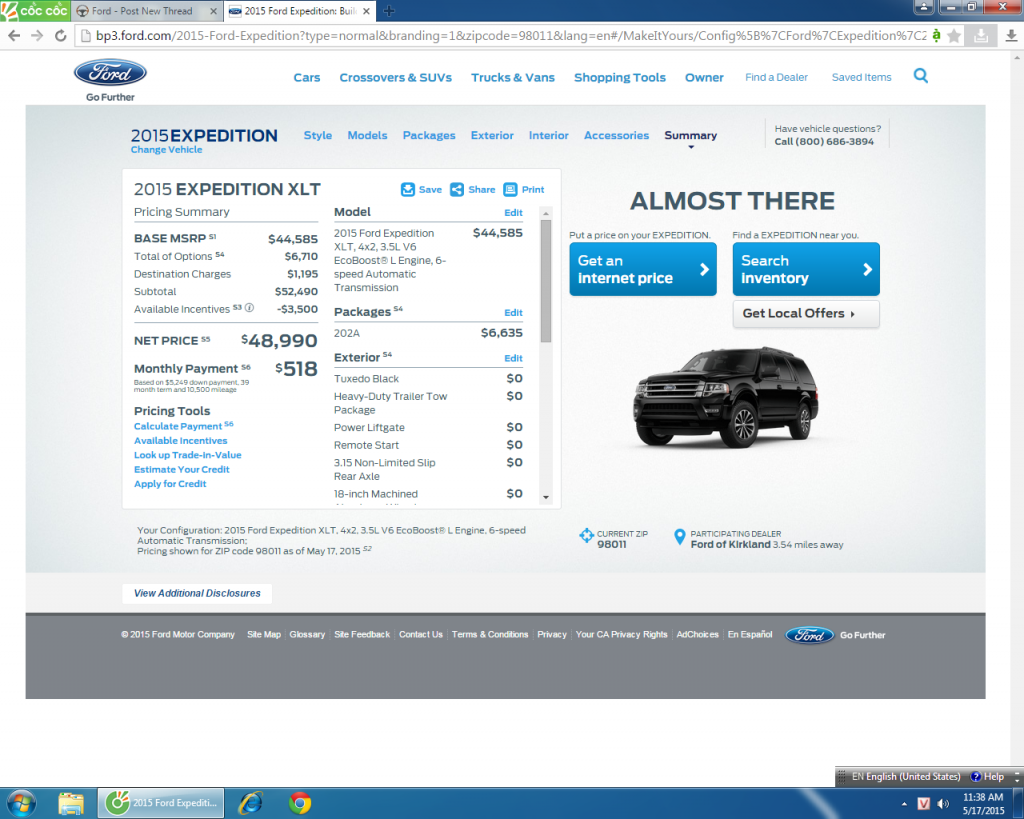Go to the Accessories step
Viewport: 1024px width, 819px height.
coord(616,135)
